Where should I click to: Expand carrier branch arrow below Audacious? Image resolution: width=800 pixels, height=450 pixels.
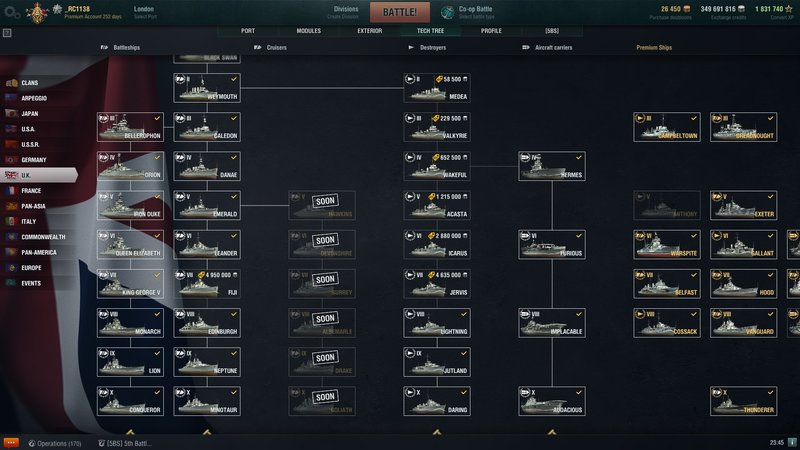(x=552, y=432)
